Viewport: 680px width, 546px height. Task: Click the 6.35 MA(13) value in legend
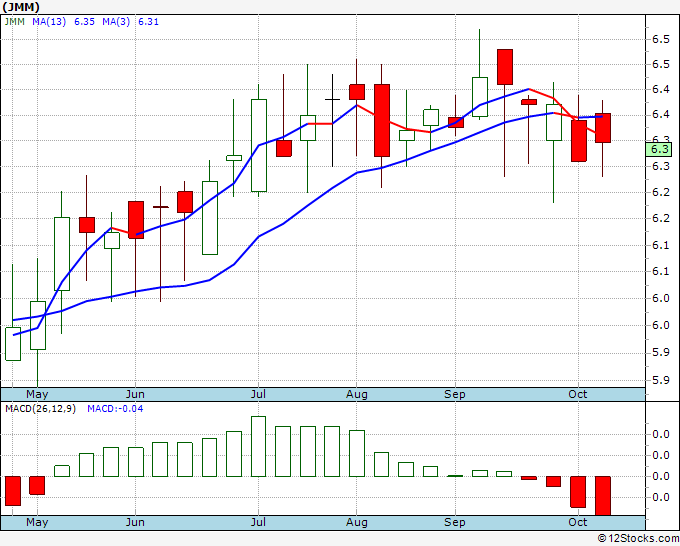[x=84, y=22]
